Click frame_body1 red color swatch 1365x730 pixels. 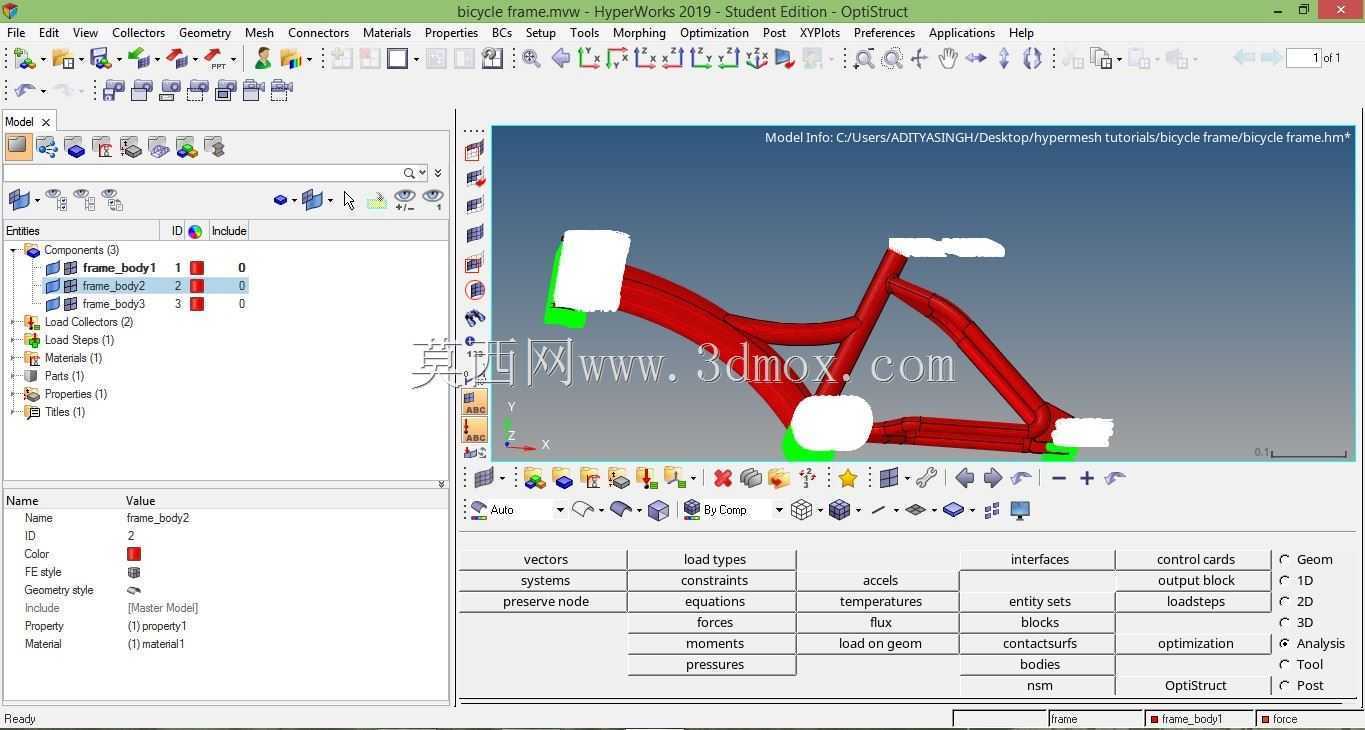coord(197,268)
